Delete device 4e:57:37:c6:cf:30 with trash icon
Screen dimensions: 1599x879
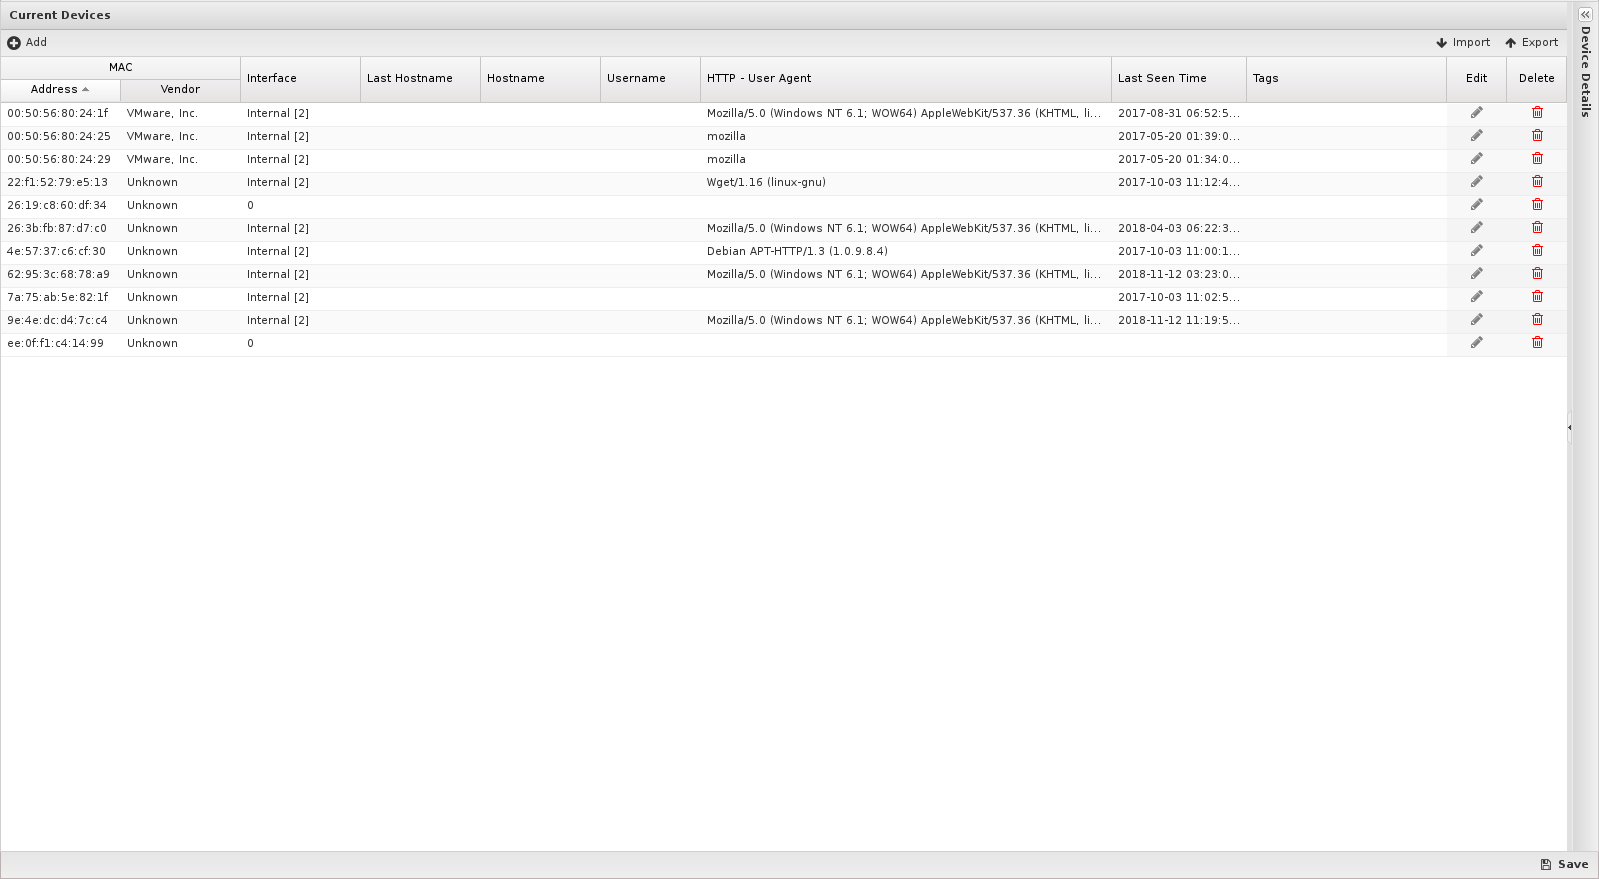pyautogui.click(x=1537, y=251)
